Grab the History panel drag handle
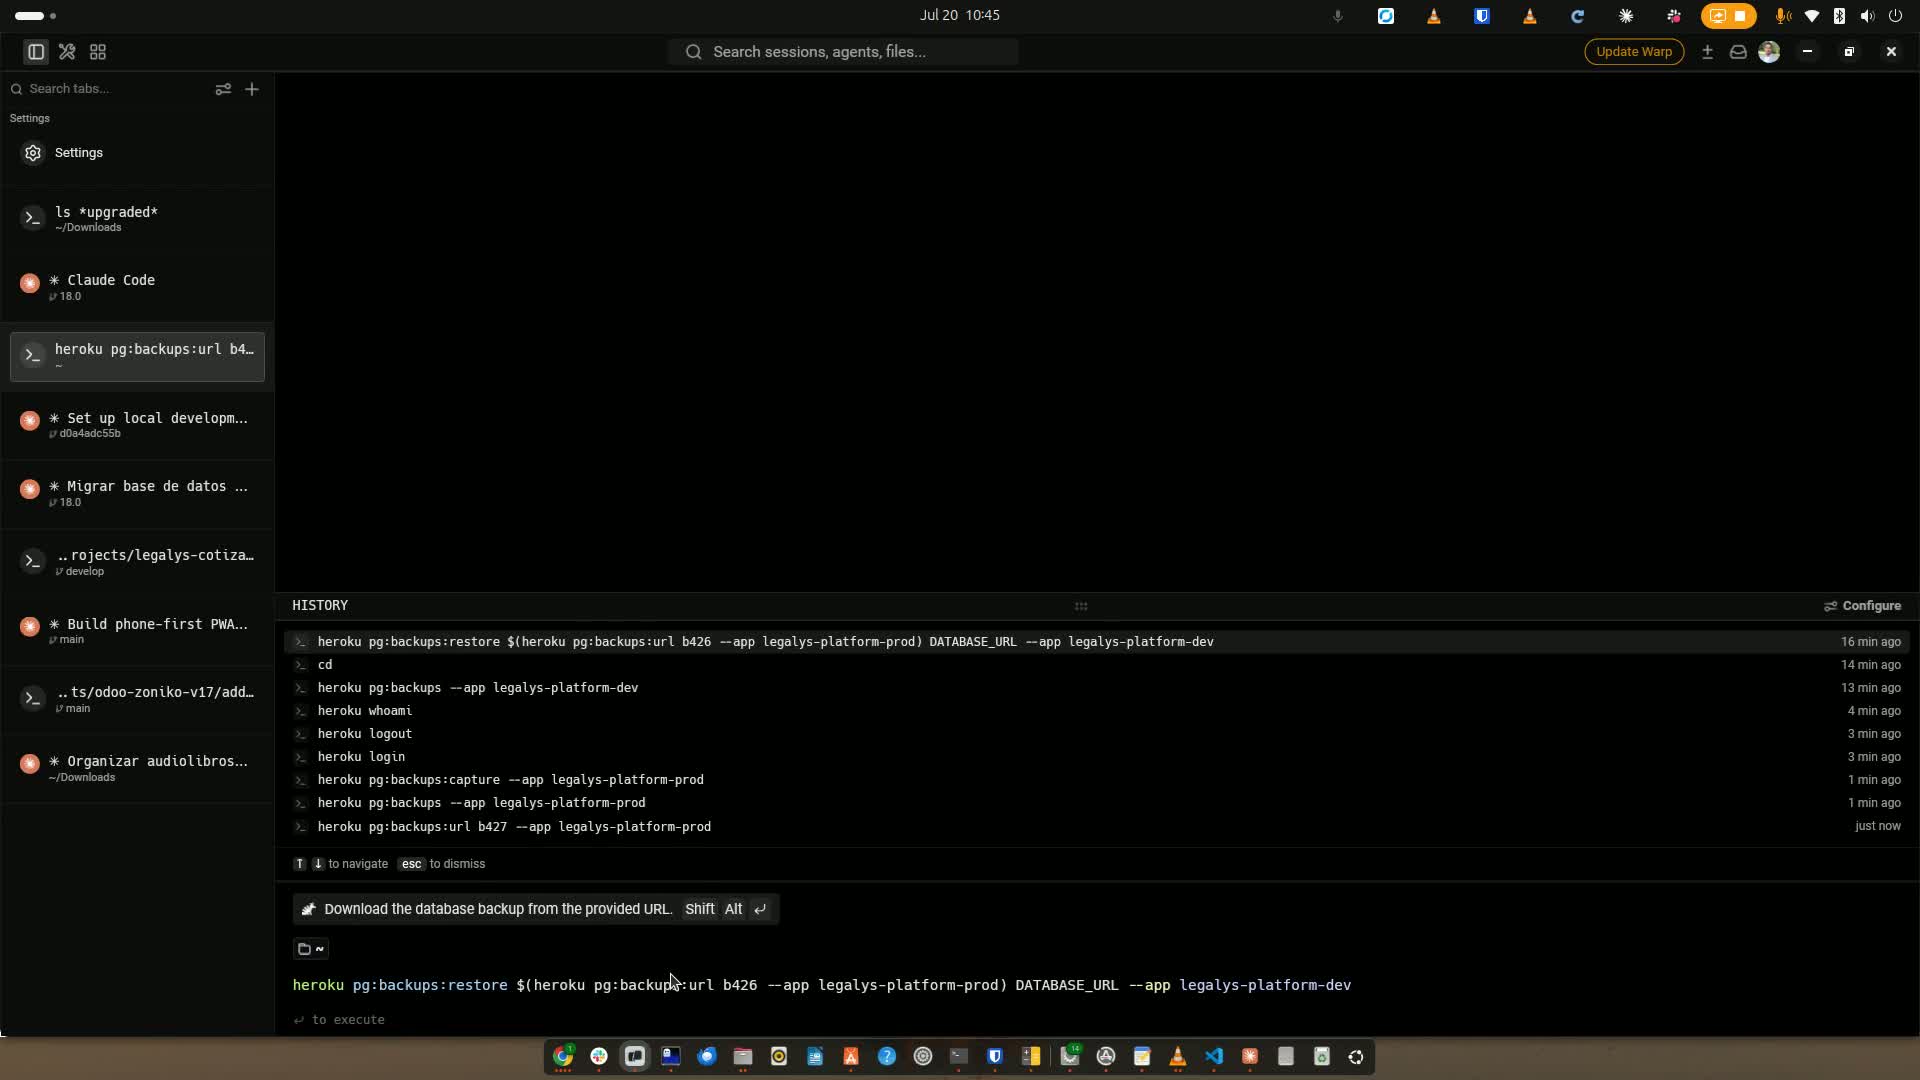Screen dimensions: 1920x1080 1081,606
